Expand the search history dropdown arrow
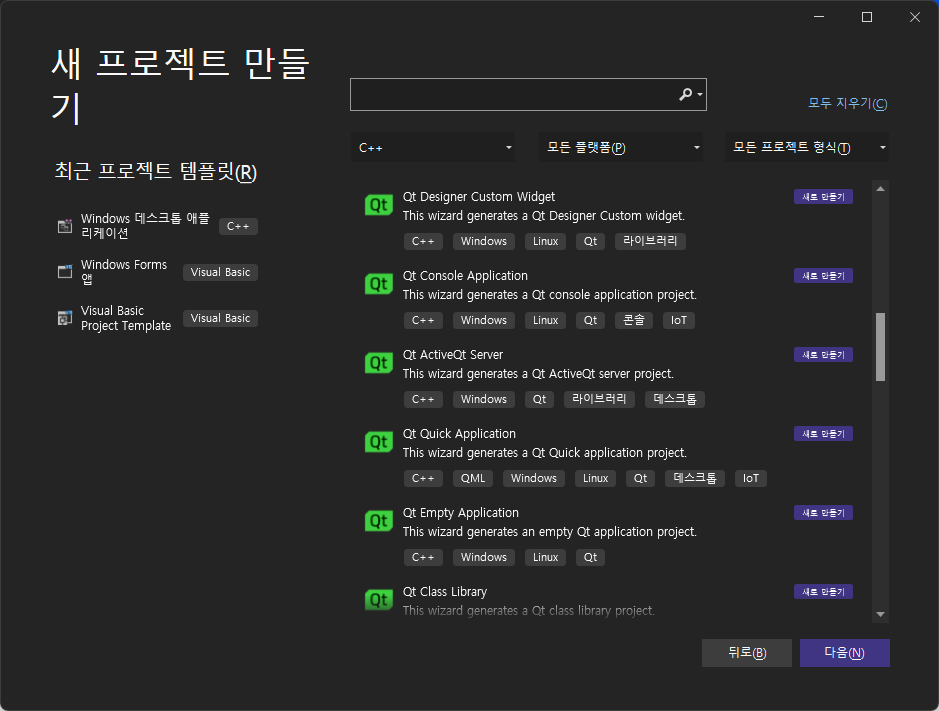Viewport: 939px width, 711px height. point(699,95)
